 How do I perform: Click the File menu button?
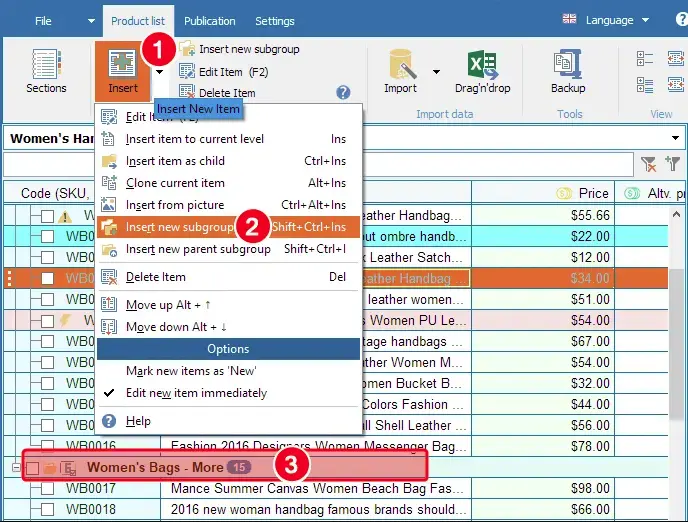[x=43, y=21]
